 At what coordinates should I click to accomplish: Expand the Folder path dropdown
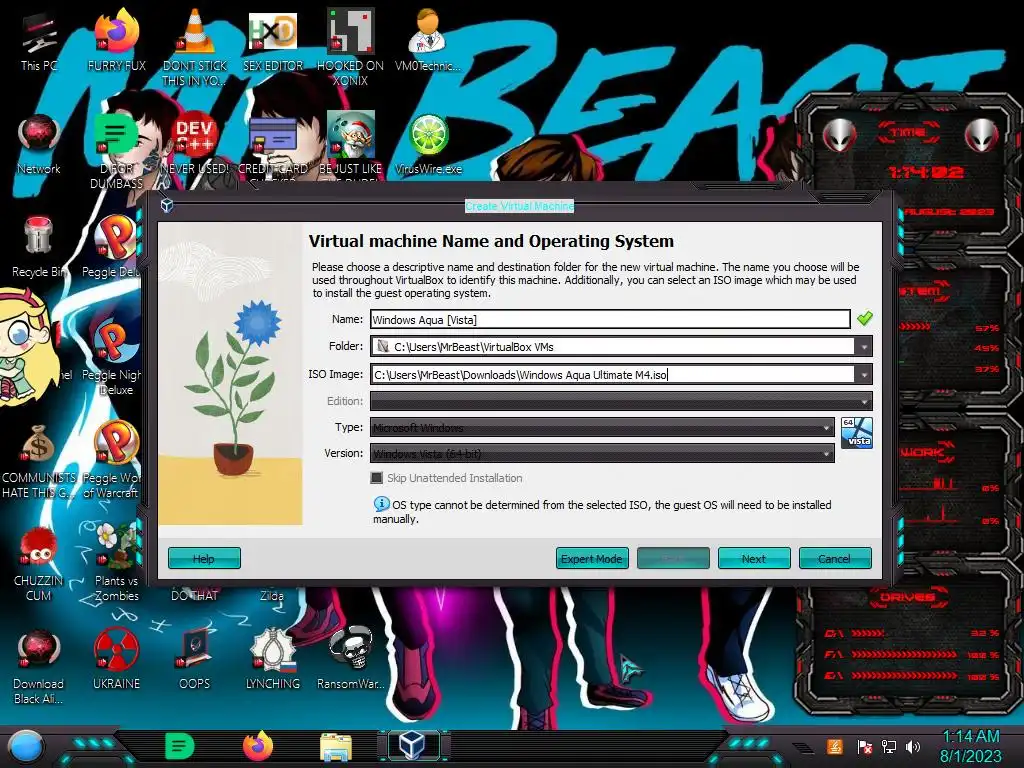tap(864, 347)
